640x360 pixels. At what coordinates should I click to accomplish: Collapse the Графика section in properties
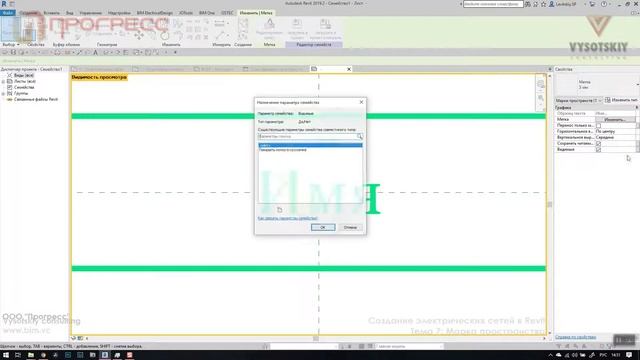[636, 107]
